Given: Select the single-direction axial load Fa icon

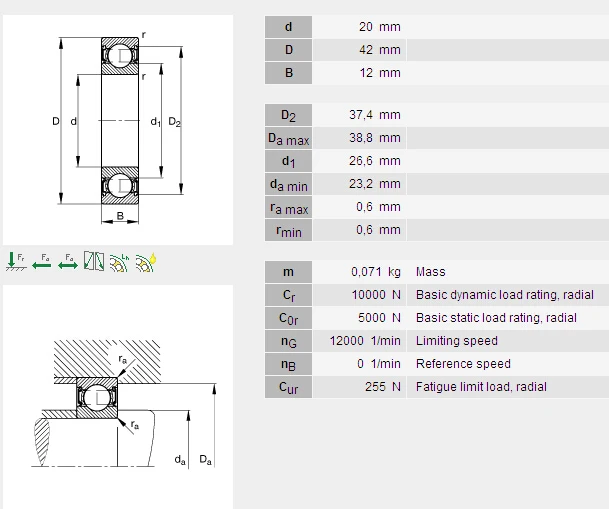Looking at the screenshot, I should pyautogui.click(x=42, y=261).
